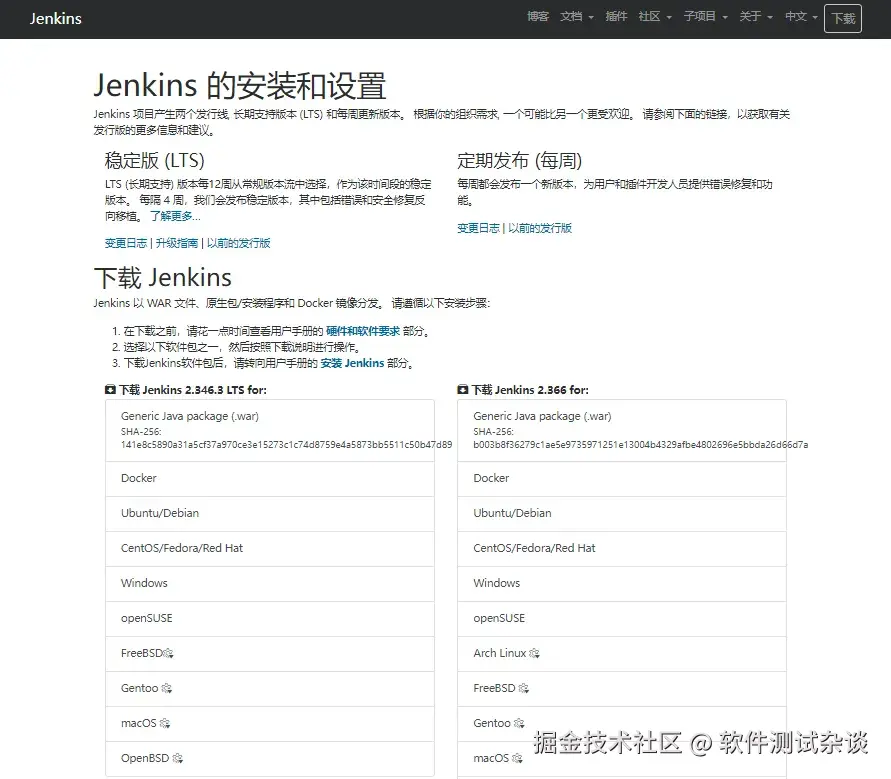This screenshot has width=891, height=779.
Task: Click the third-party icon next to weekly Gentoo
Action: point(519,723)
